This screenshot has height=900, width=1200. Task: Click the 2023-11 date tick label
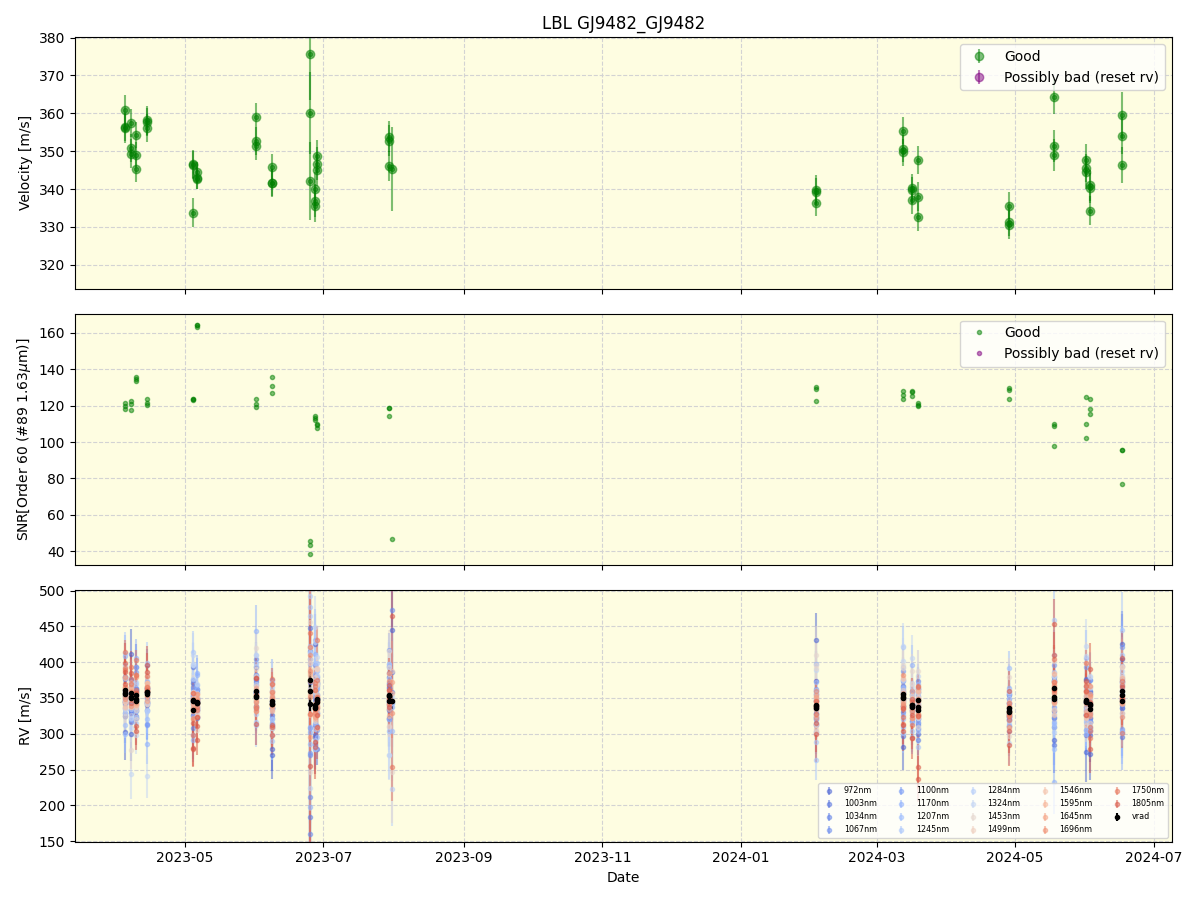coord(602,857)
